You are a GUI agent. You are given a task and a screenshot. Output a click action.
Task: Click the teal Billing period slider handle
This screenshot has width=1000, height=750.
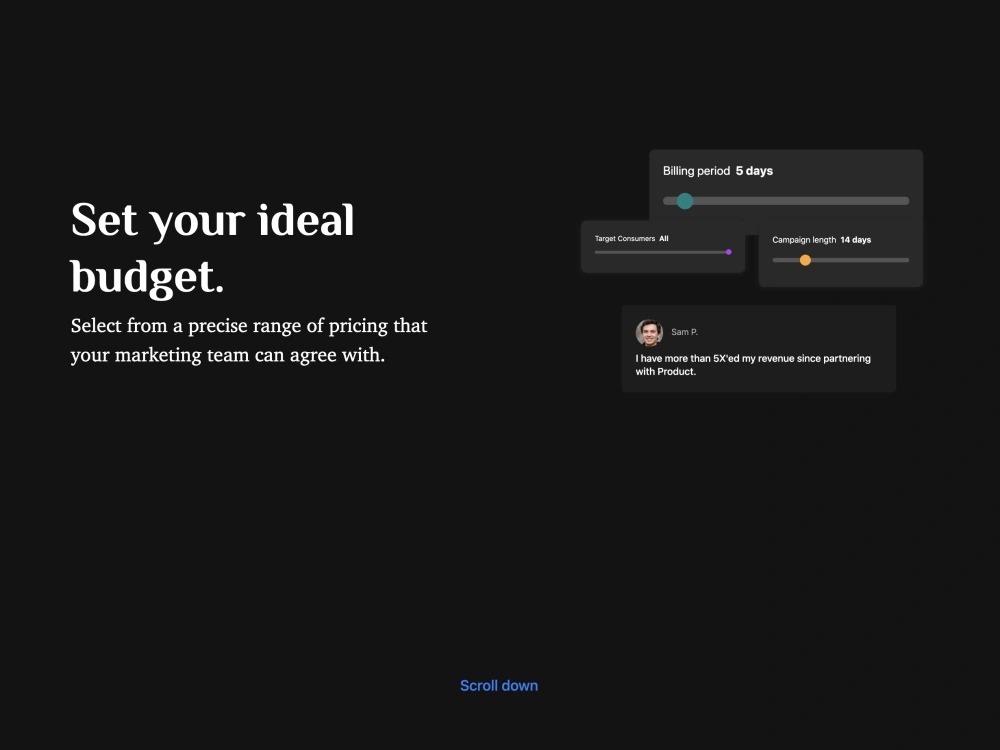(685, 201)
